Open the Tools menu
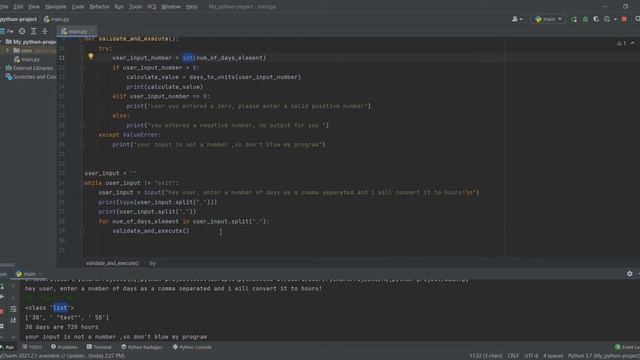640x360 pixels. point(136,7)
